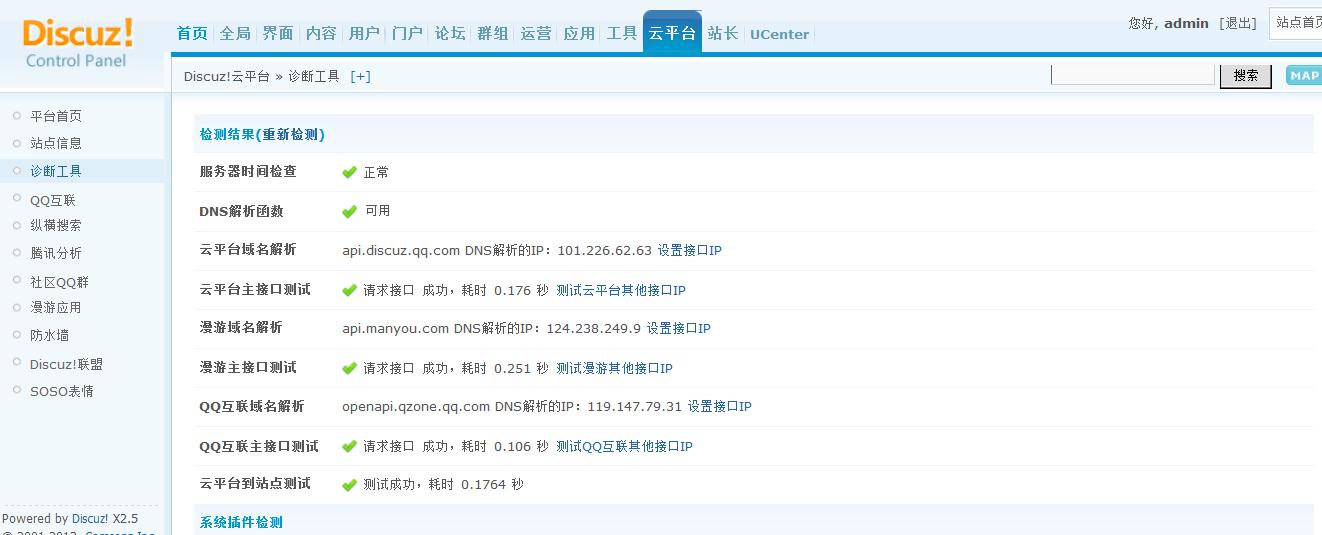1322x535 pixels.
Task: Open 站点信息 in sidebar
Action: (x=56, y=143)
